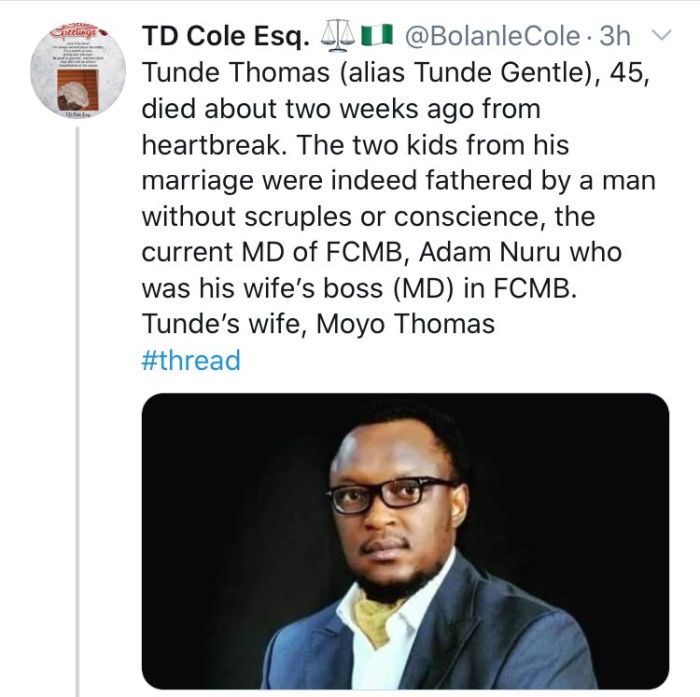Open the attached photo of man in glasses
This screenshot has width=700, height=697.
coord(405,541)
